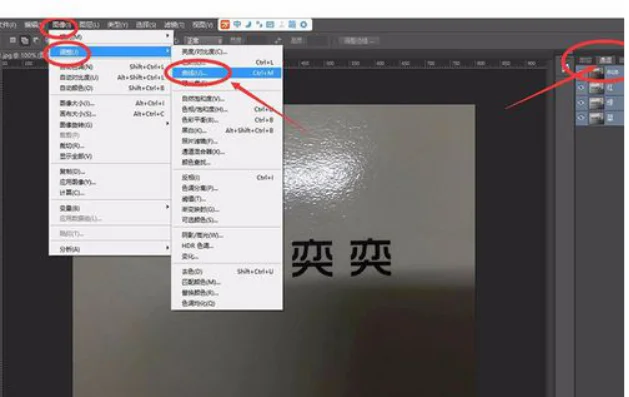629x397 pixels.
Task: Select the 蓝 channel thumbnail
Action: click(596, 117)
